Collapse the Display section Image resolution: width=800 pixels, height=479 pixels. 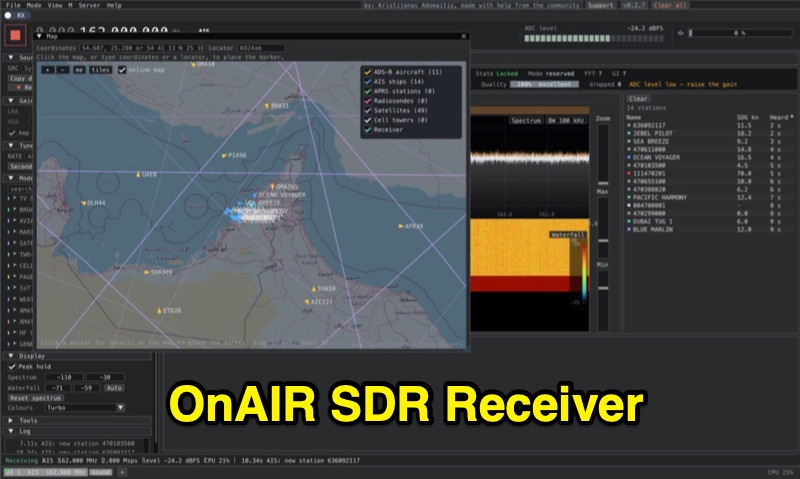pos(11,356)
